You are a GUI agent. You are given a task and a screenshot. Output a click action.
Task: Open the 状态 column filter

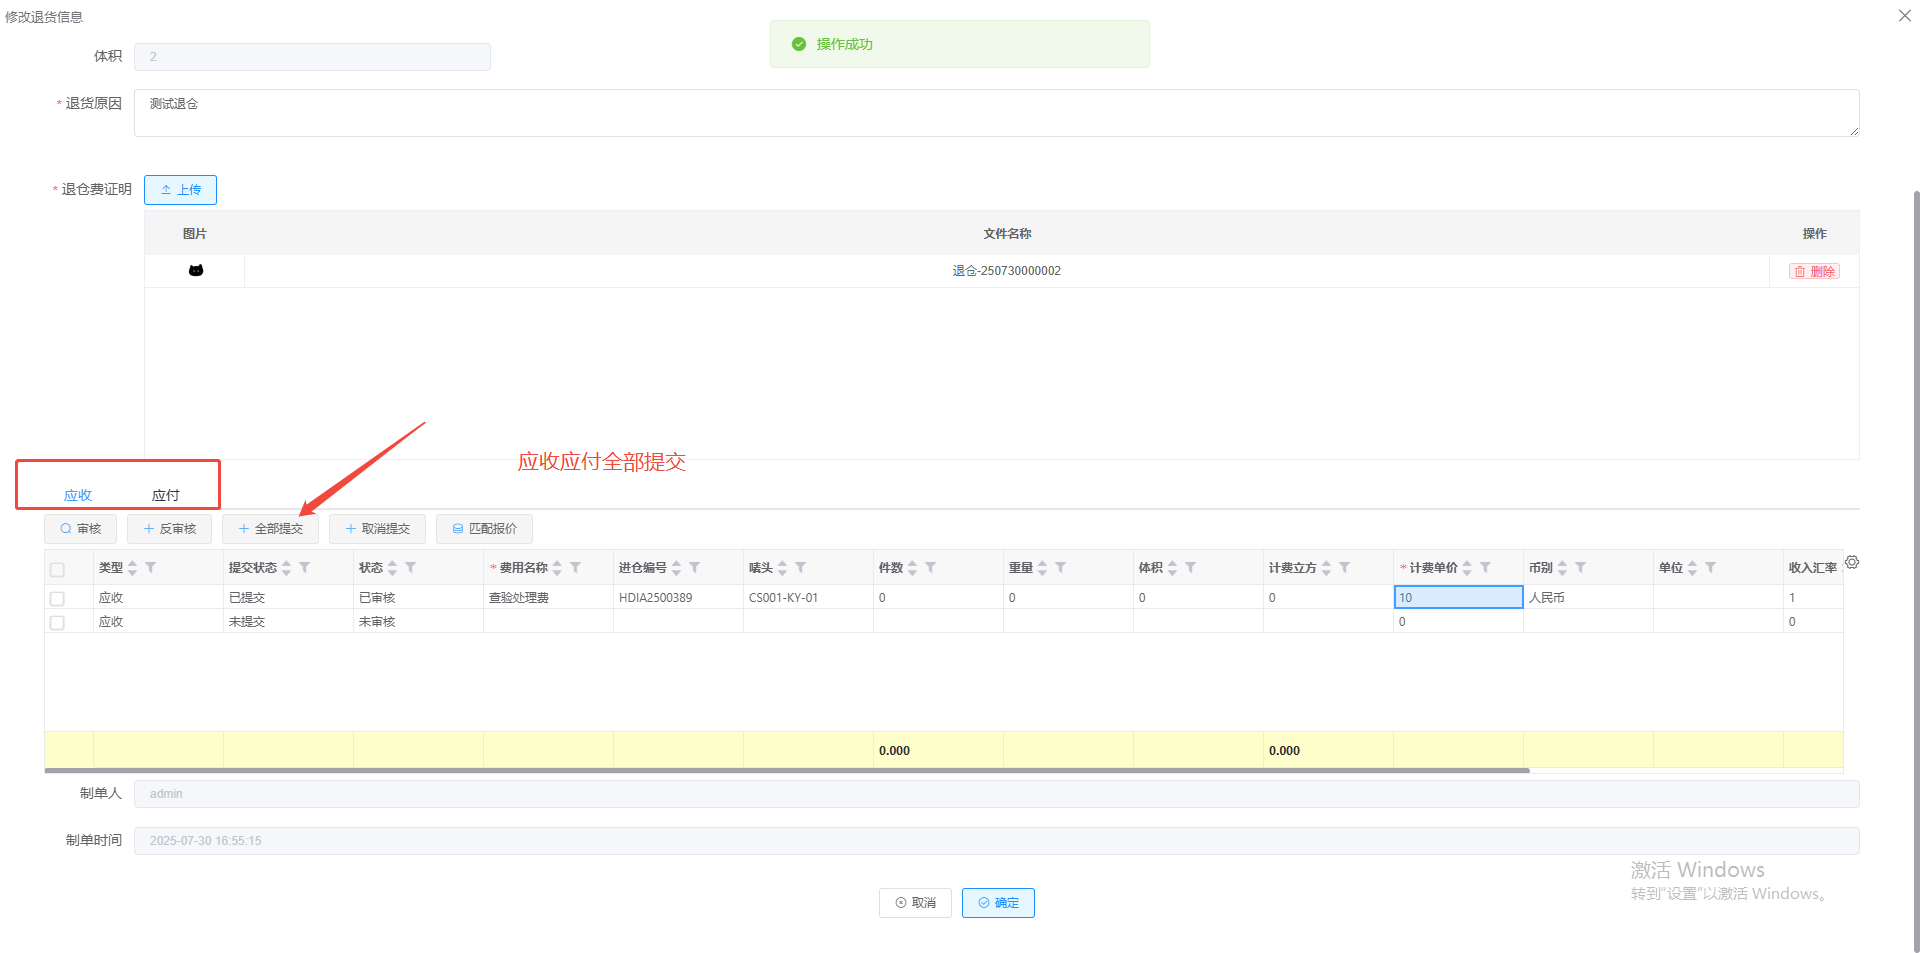[410, 568]
